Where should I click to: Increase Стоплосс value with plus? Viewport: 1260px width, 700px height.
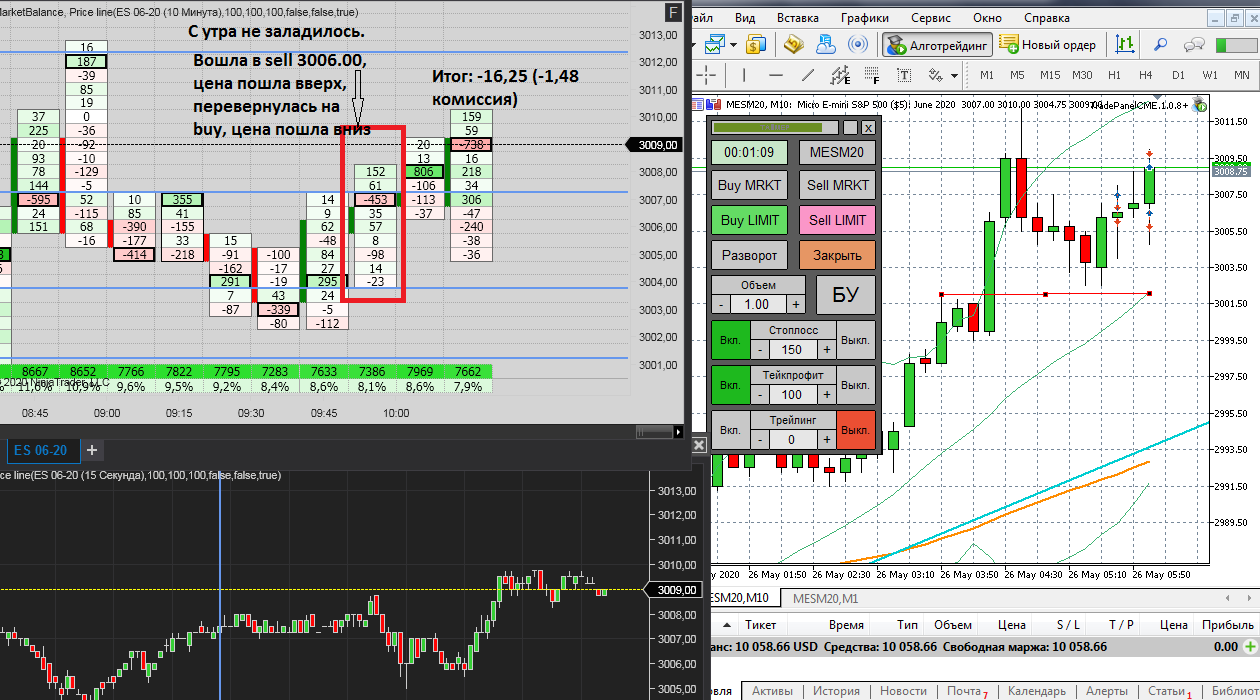click(827, 350)
